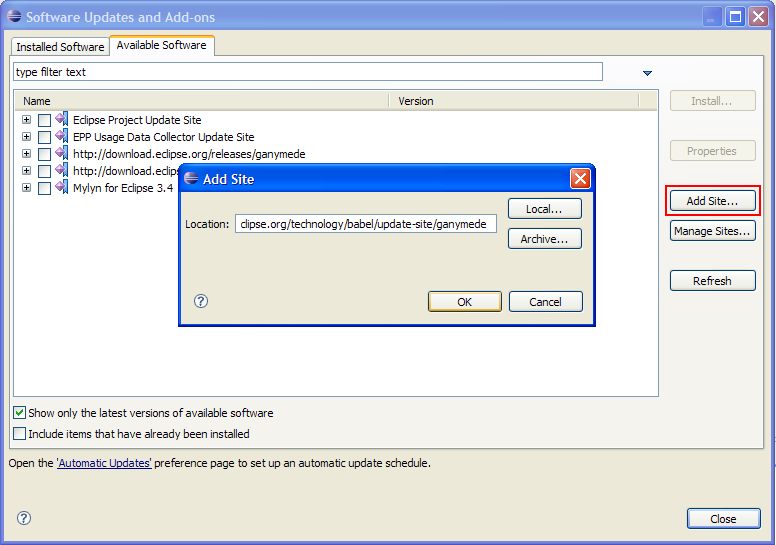Click Cancel in the Add Site dialog
The image size is (776, 545).
[x=545, y=301]
